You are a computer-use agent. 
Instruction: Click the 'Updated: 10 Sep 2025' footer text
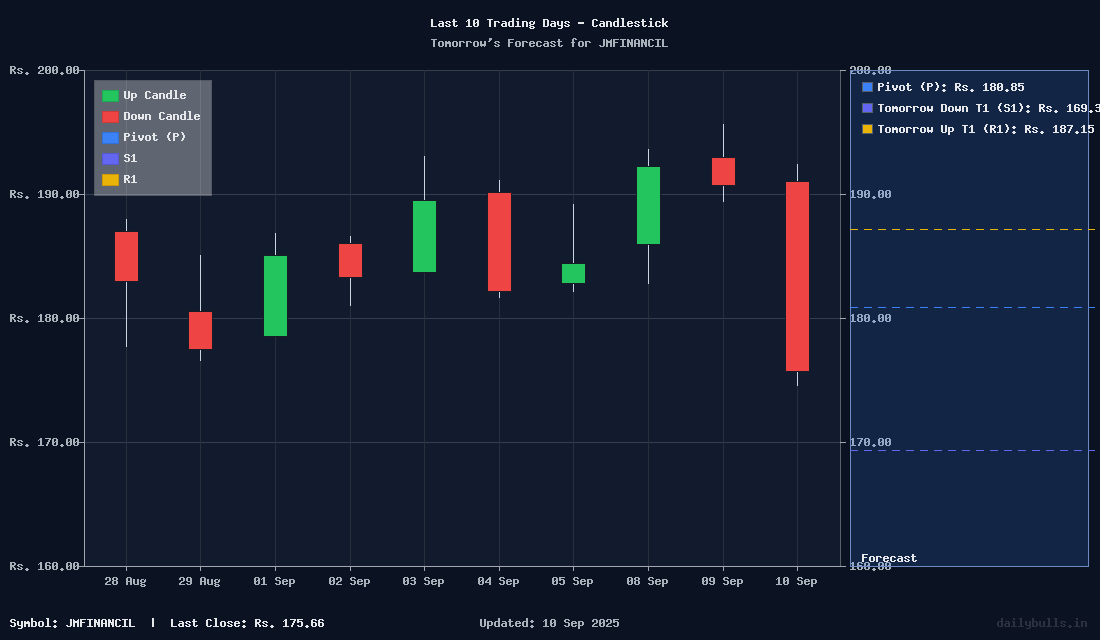(x=549, y=623)
